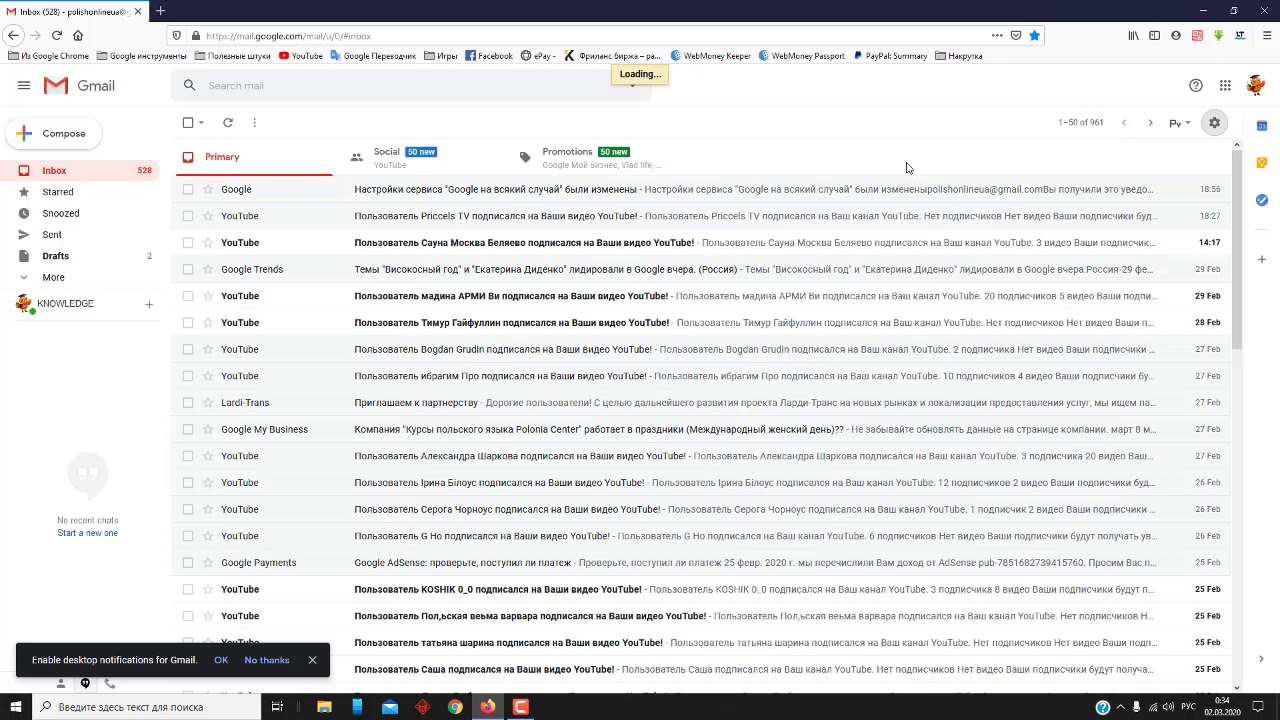Select the Google Trends email checkbox
This screenshot has width=1280, height=720.
[188, 269]
